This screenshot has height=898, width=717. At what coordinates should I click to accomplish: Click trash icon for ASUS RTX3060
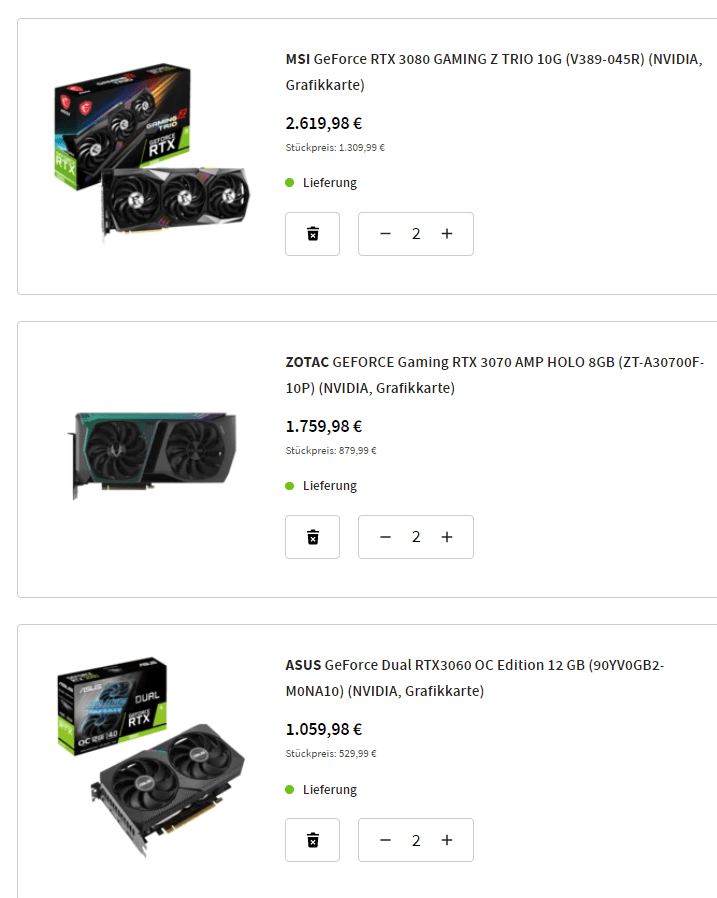pos(312,840)
